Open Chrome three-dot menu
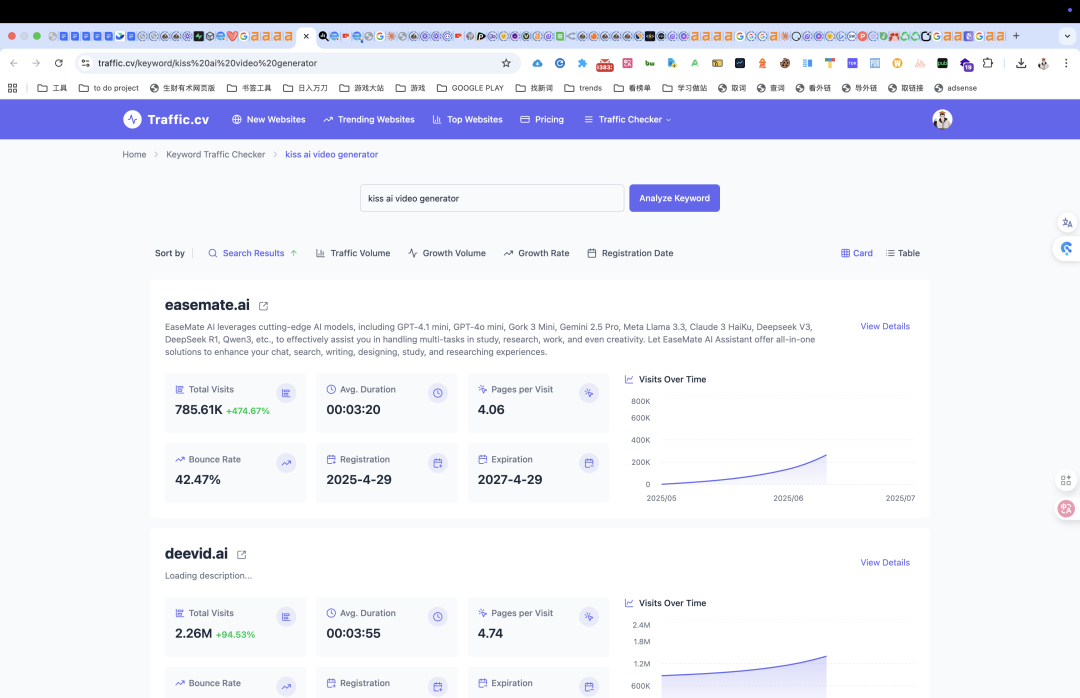The height and width of the screenshot is (698, 1080). click(x=1066, y=63)
